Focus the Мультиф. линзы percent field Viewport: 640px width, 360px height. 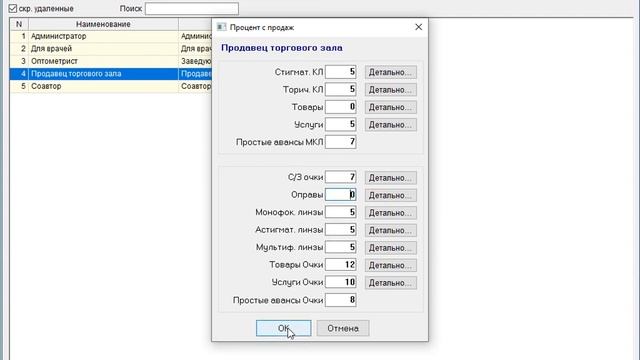[x=341, y=247]
